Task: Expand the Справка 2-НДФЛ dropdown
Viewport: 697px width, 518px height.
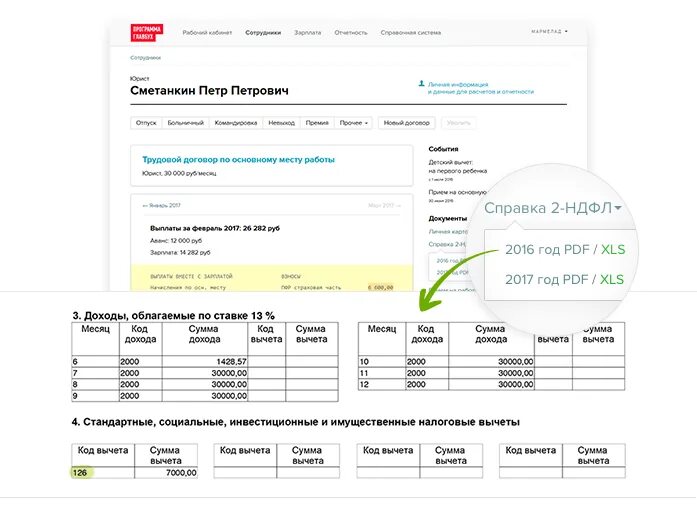Action: 553,208
